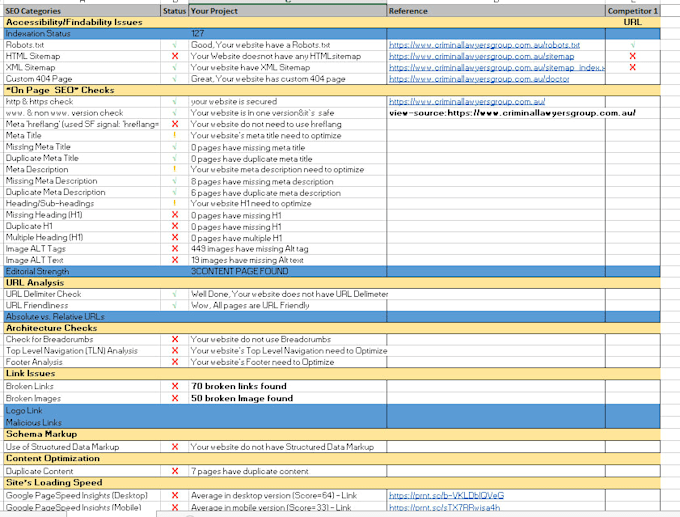Select the '3CONTENT PAGE FOUND' cell
This screenshot has width=680, height=517.
tap(288, 271)
